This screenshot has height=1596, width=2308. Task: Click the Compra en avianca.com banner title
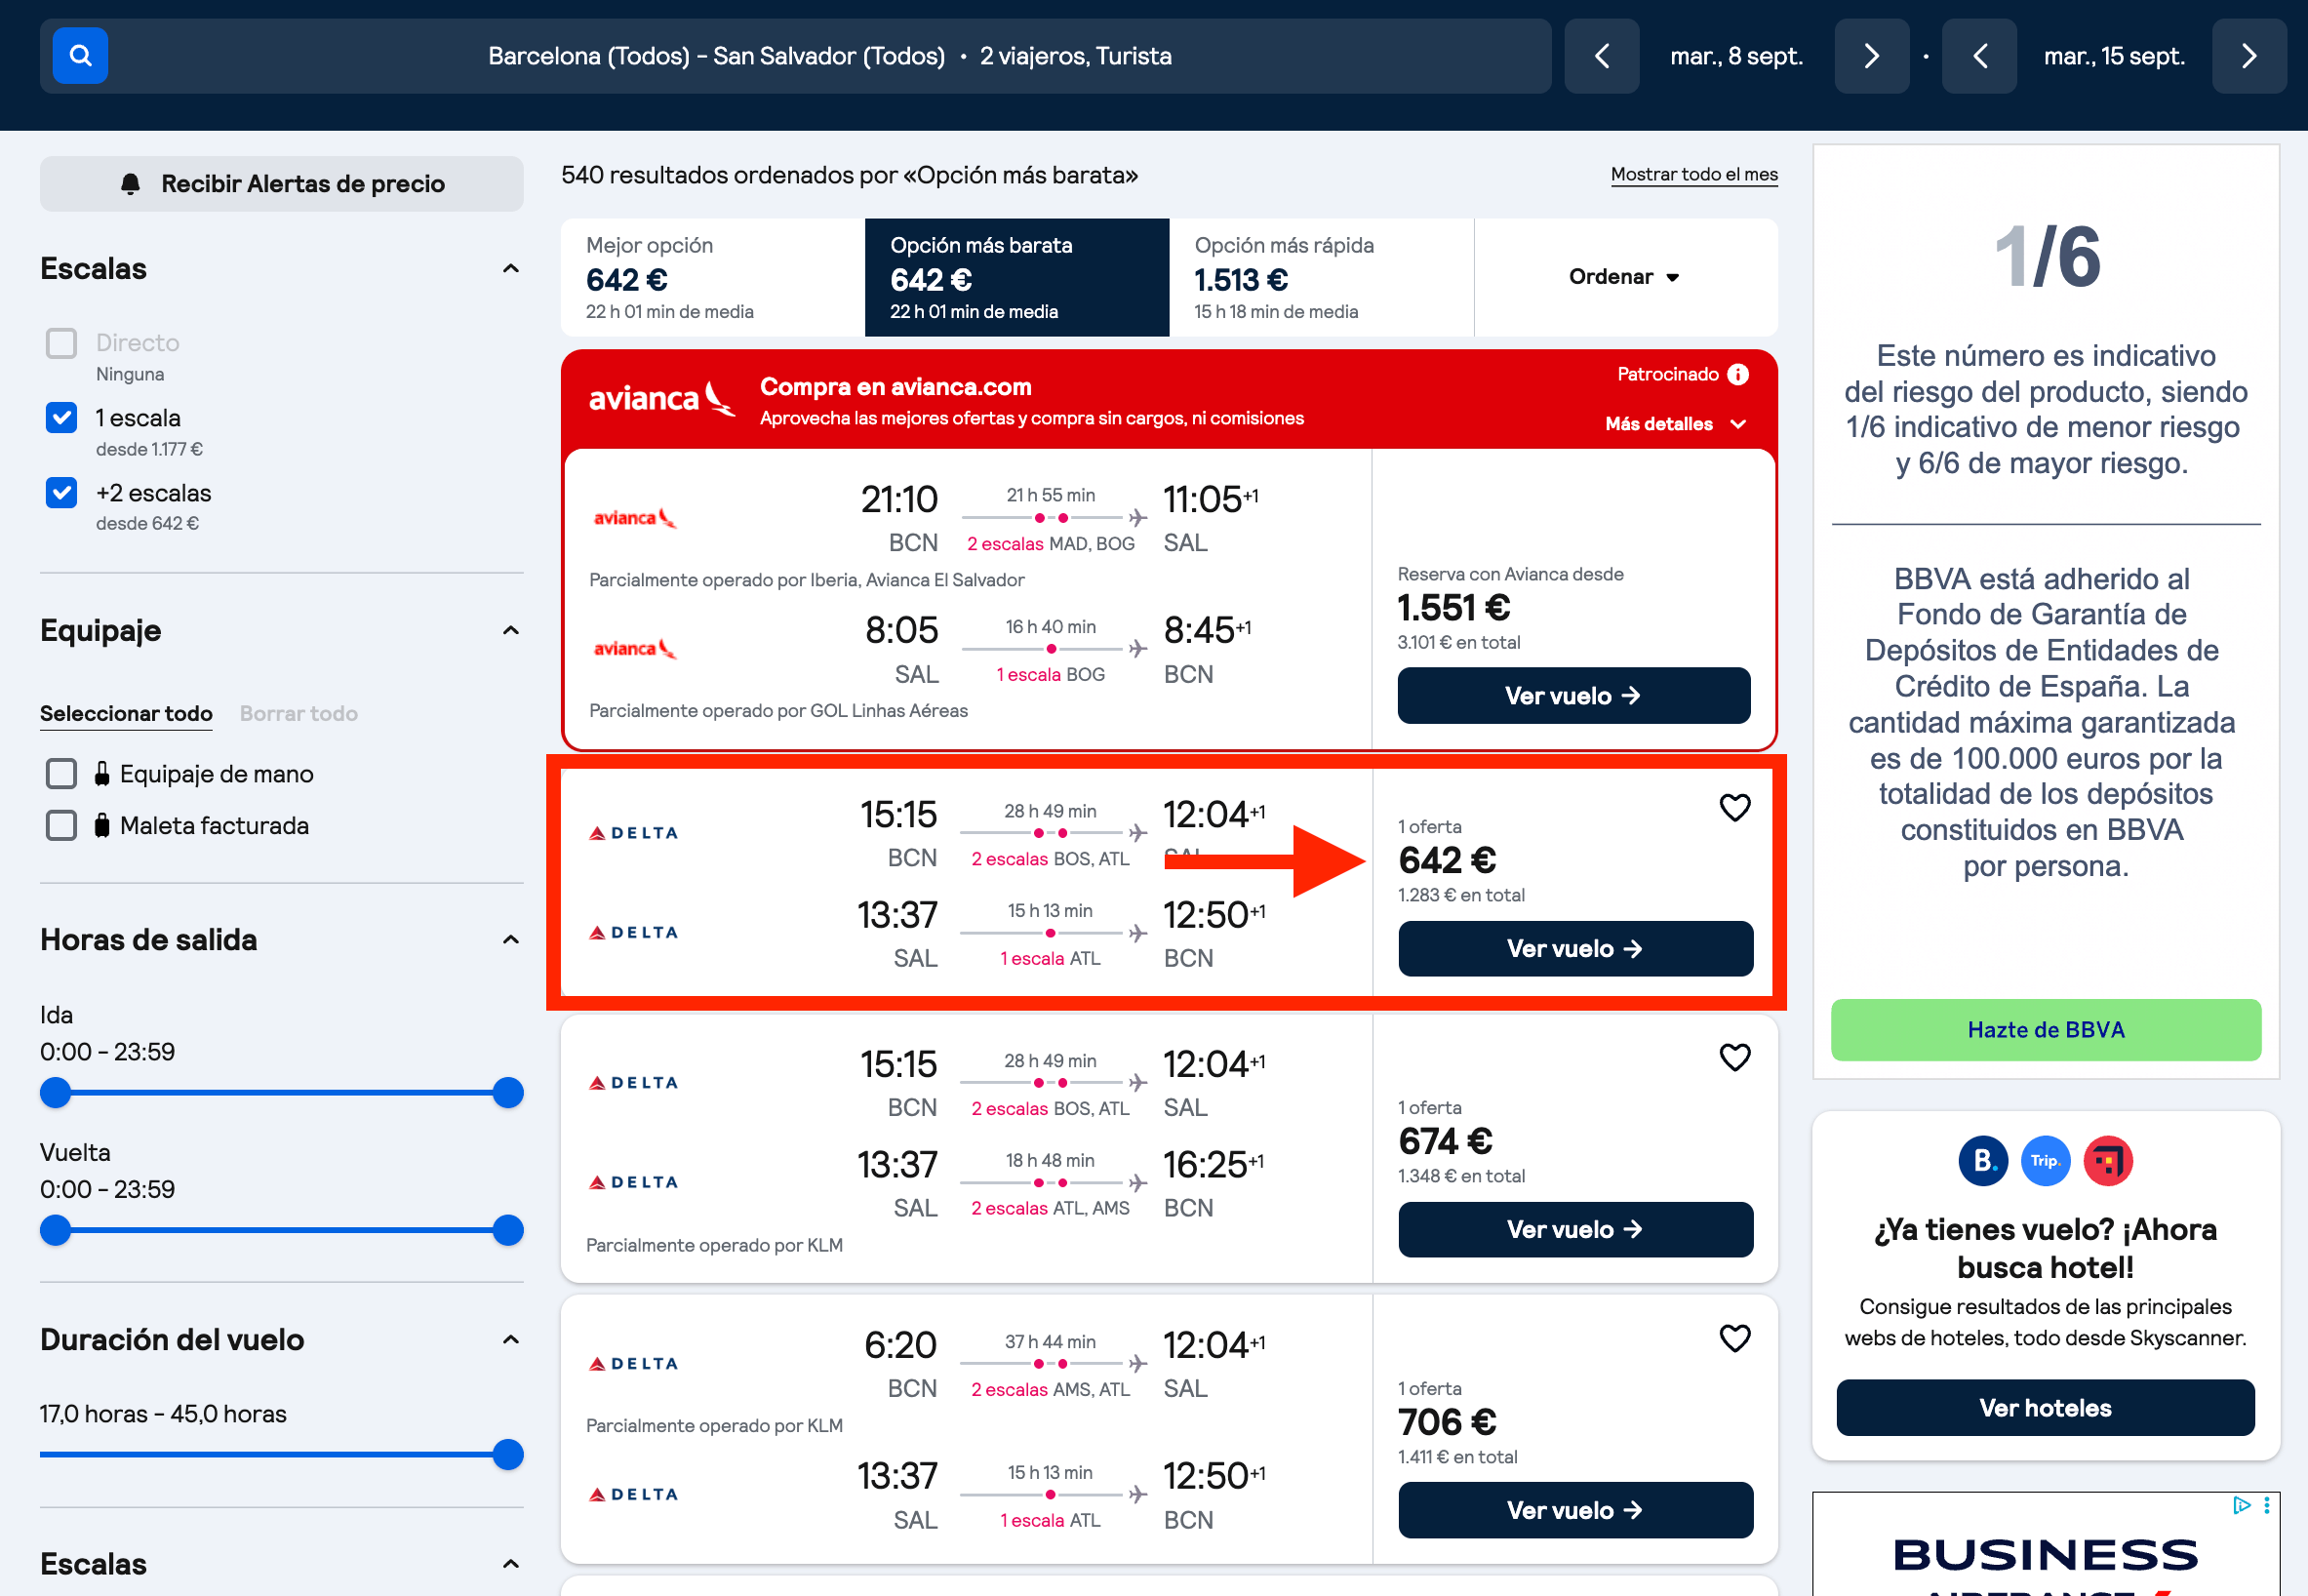pyautogui.click(x=895, y=387)
